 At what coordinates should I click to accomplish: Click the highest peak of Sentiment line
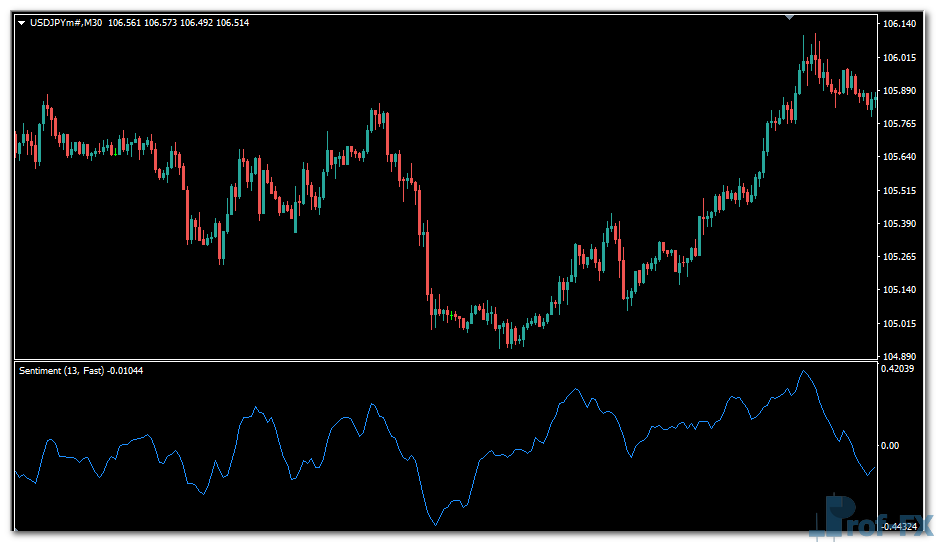[803, 372]
